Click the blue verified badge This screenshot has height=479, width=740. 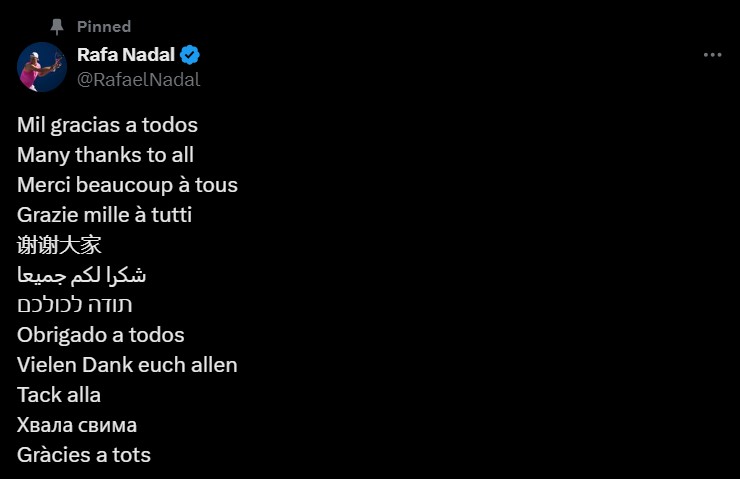[x=190, y=55]
